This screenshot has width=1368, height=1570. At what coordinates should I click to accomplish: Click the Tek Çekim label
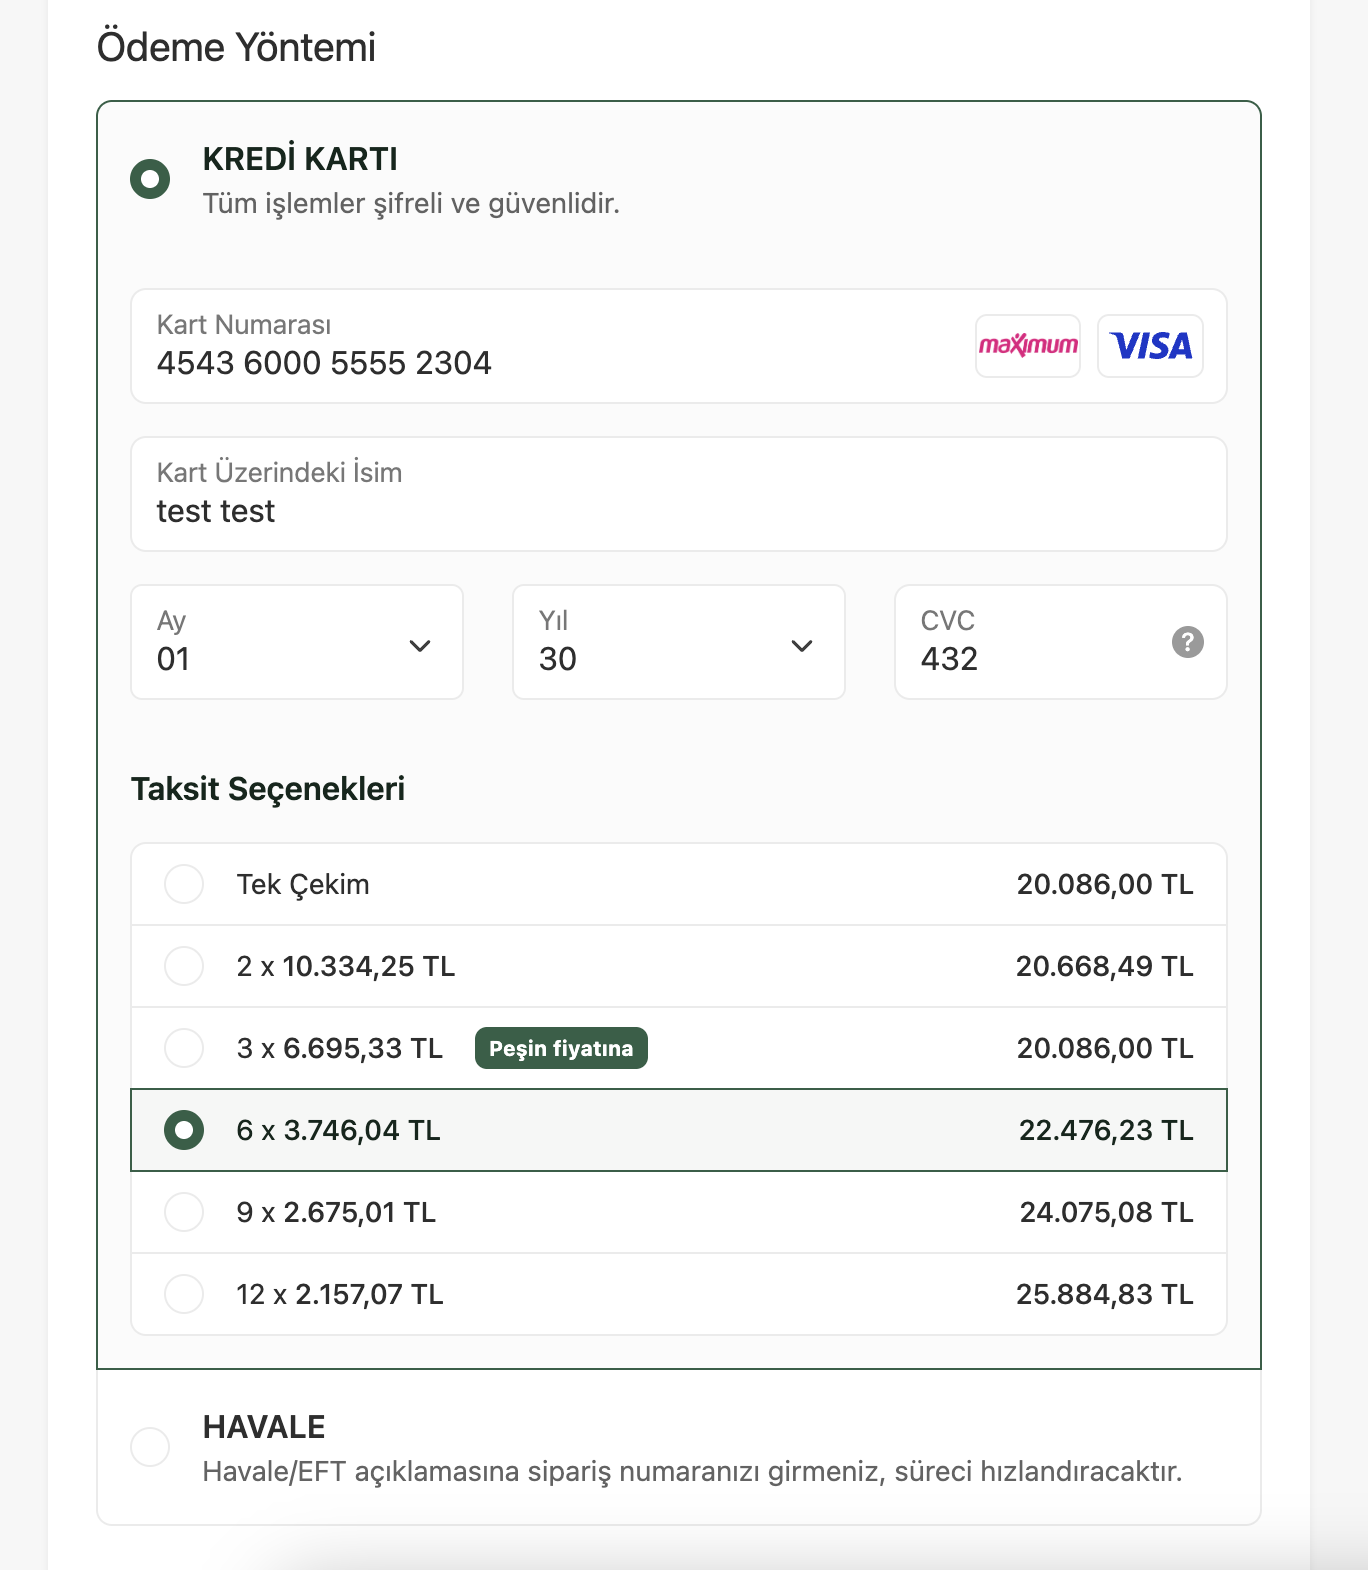click(303, 885)
